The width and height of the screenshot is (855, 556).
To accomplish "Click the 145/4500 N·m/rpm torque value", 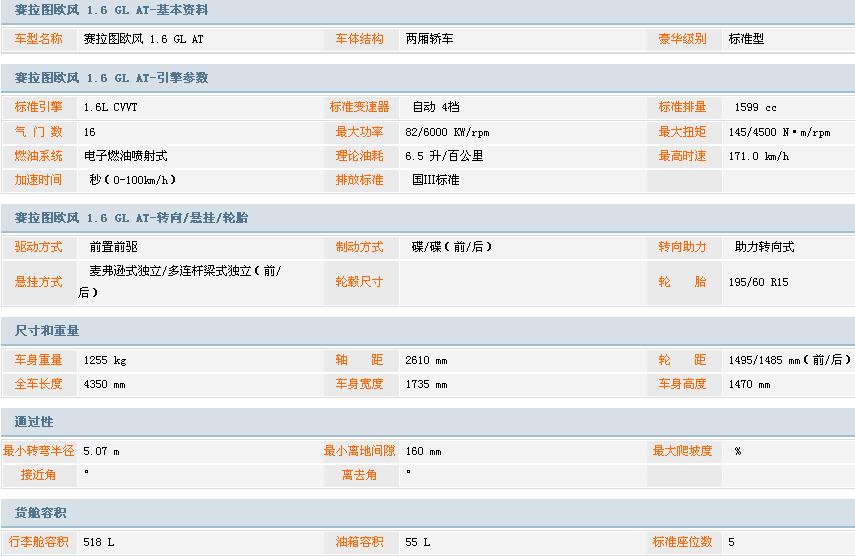I will click(779, 132).
